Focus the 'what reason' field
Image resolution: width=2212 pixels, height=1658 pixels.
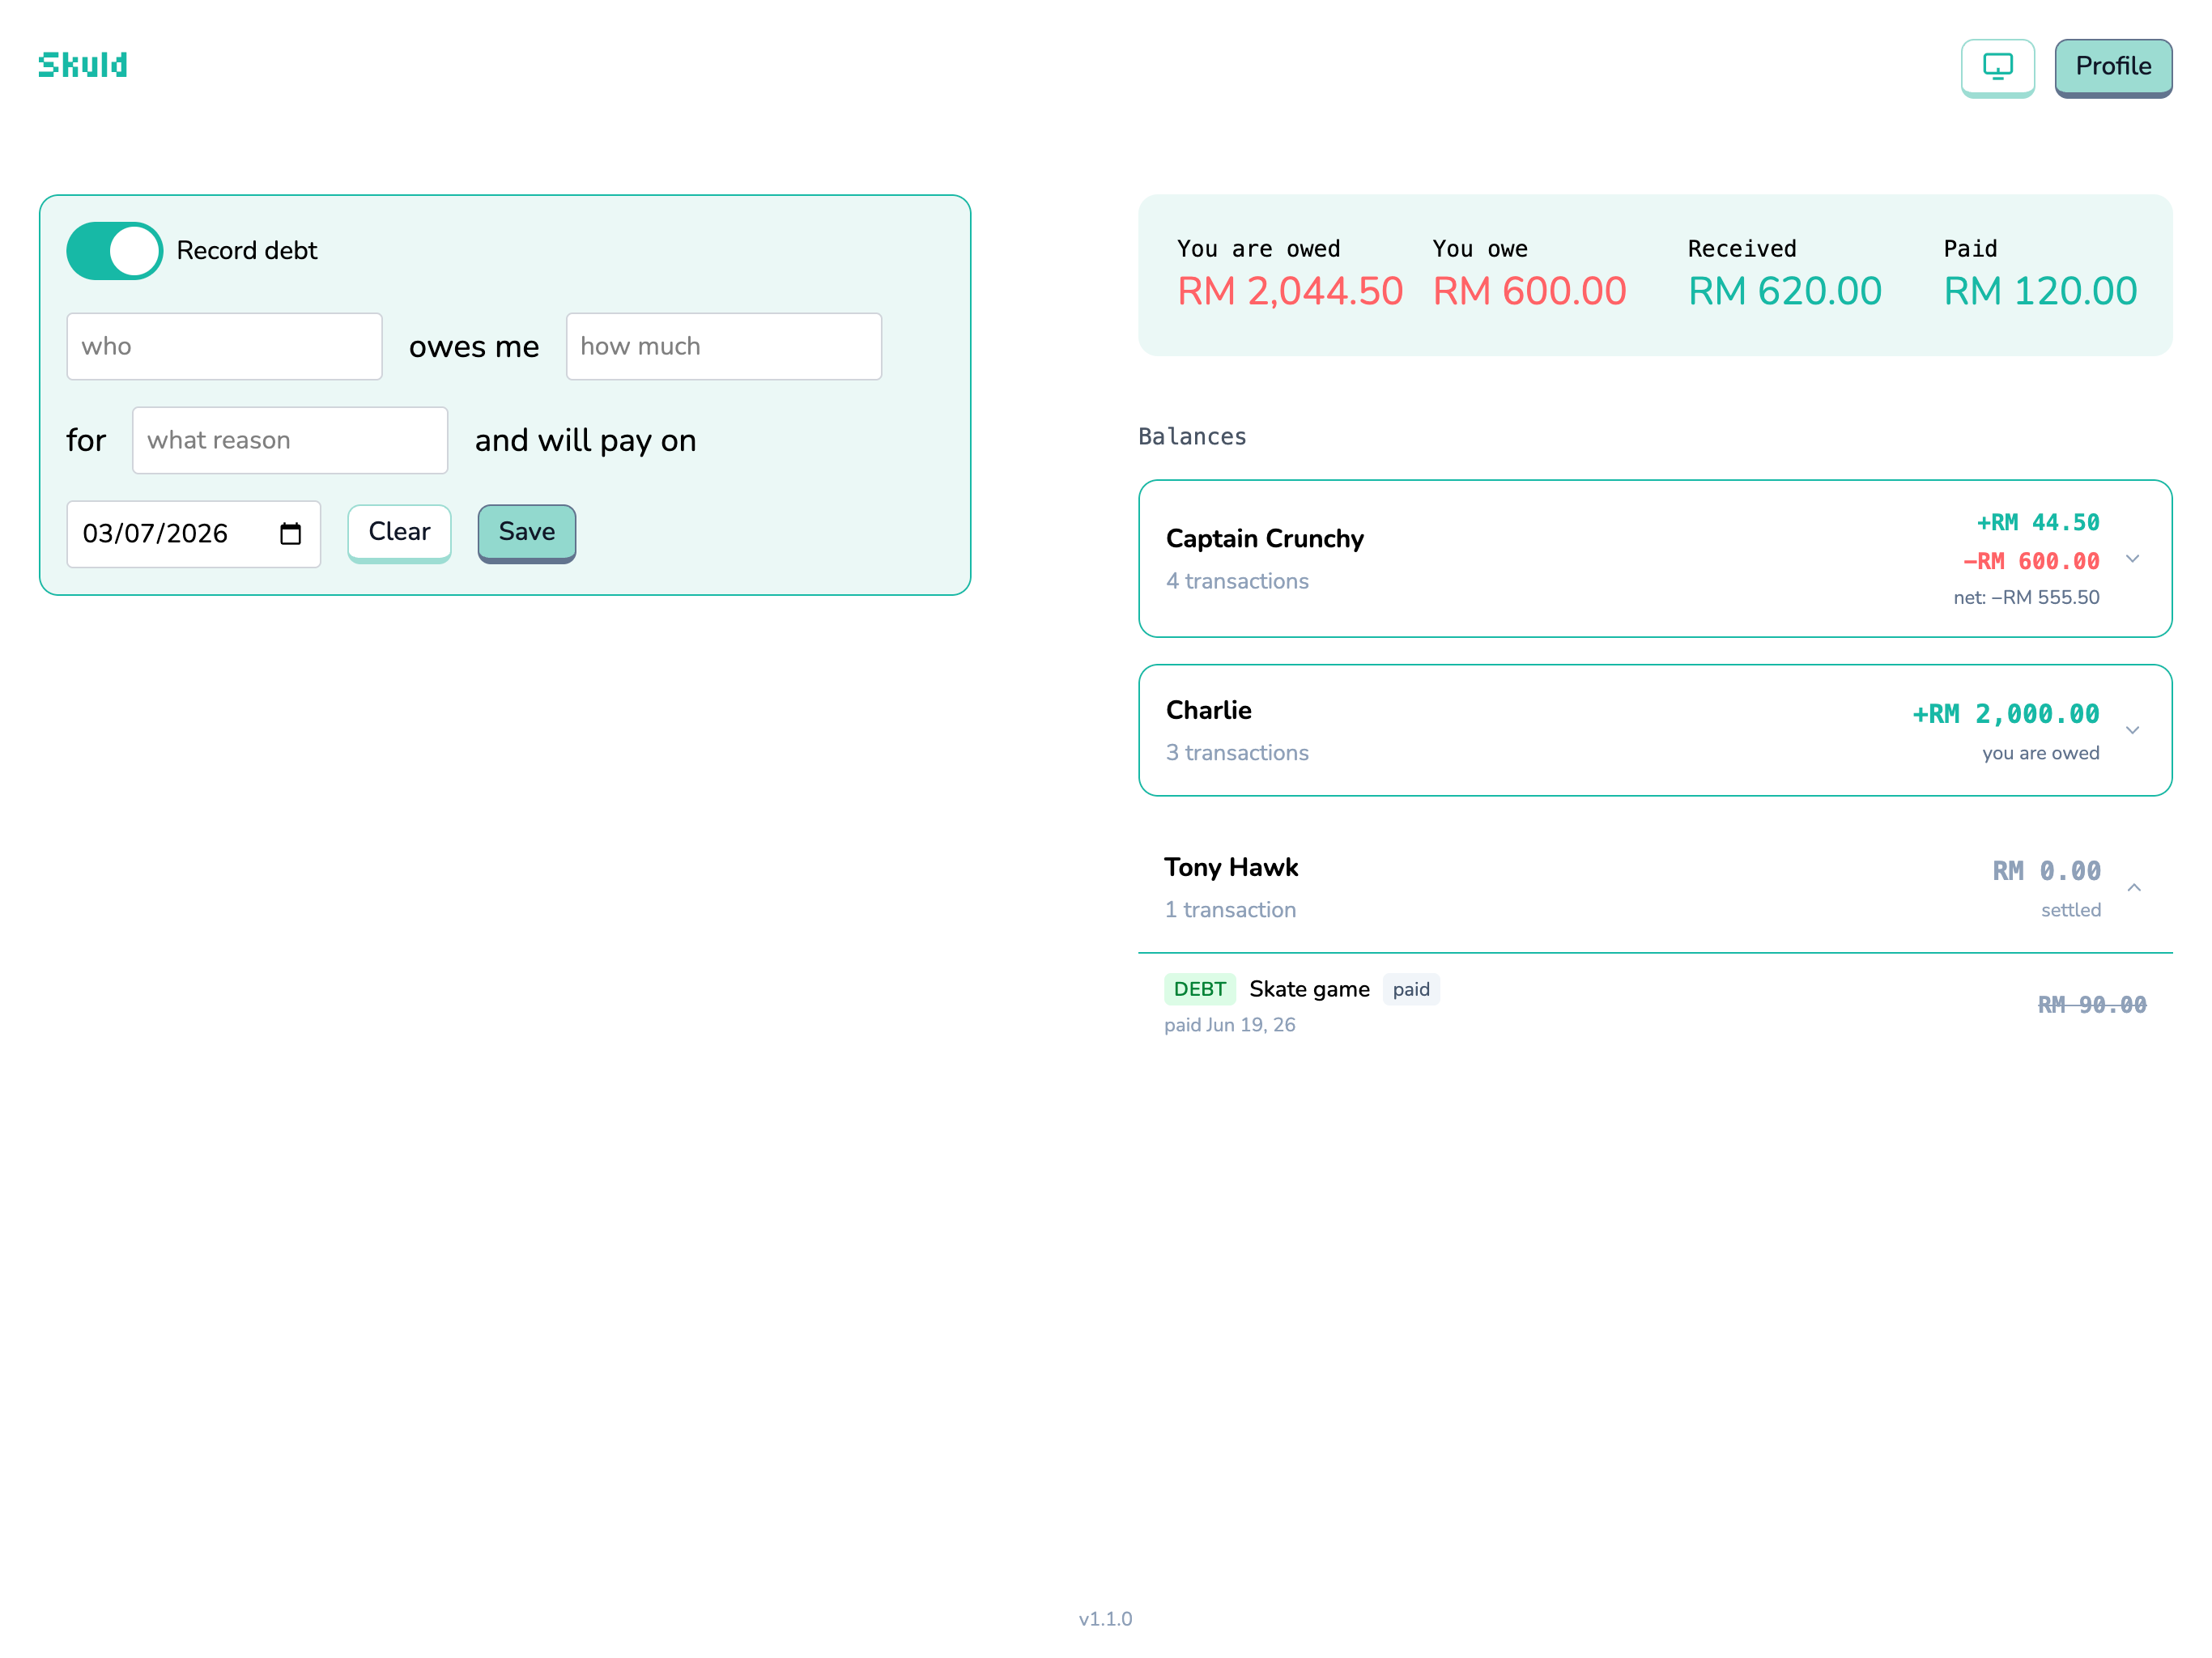click(x=290, y=440)
